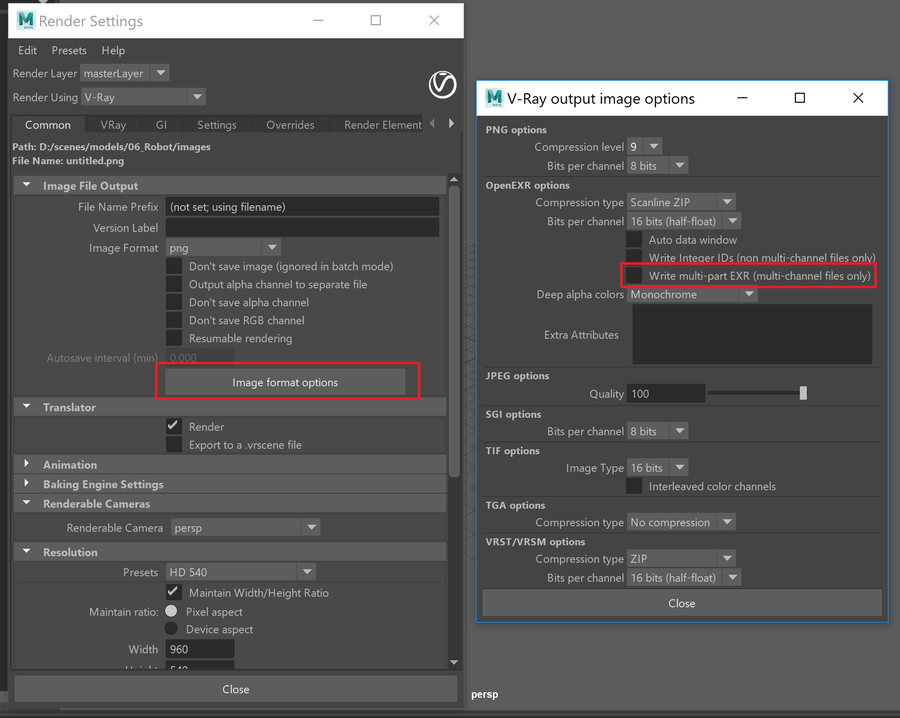Viewport: 900px width, 718px height.
Task: Click the Extra Attributes text area
Action: click(x=752, y=335)
